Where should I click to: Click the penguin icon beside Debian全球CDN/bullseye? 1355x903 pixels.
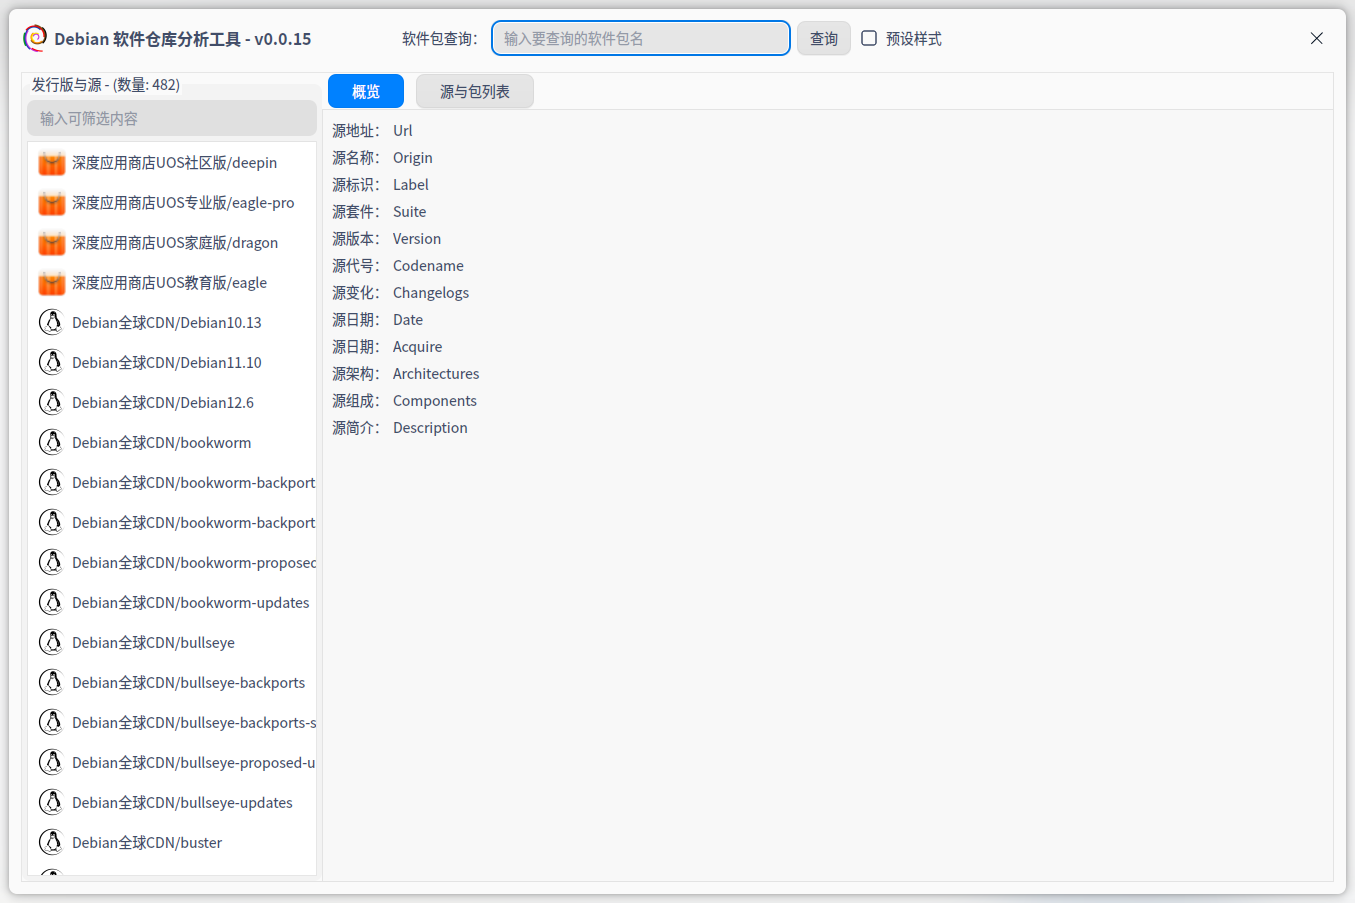point(51,642)
